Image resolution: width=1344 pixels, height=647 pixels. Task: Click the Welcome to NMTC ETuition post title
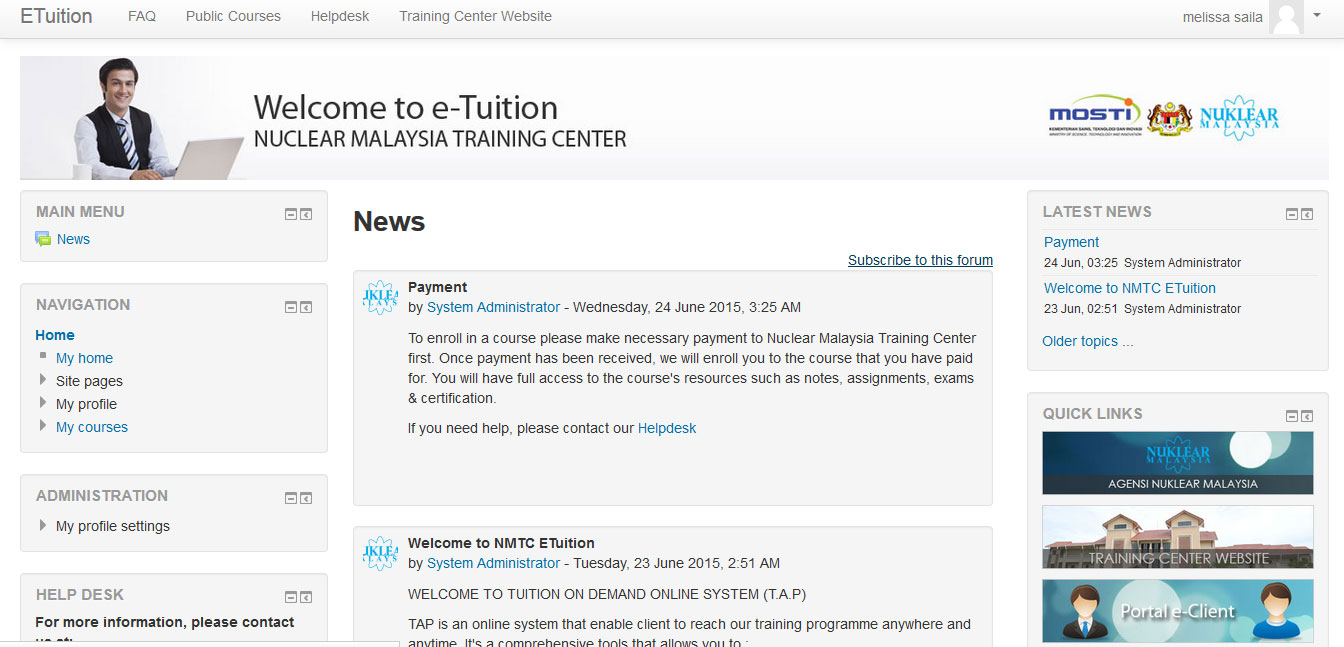[x=501, y=543]
